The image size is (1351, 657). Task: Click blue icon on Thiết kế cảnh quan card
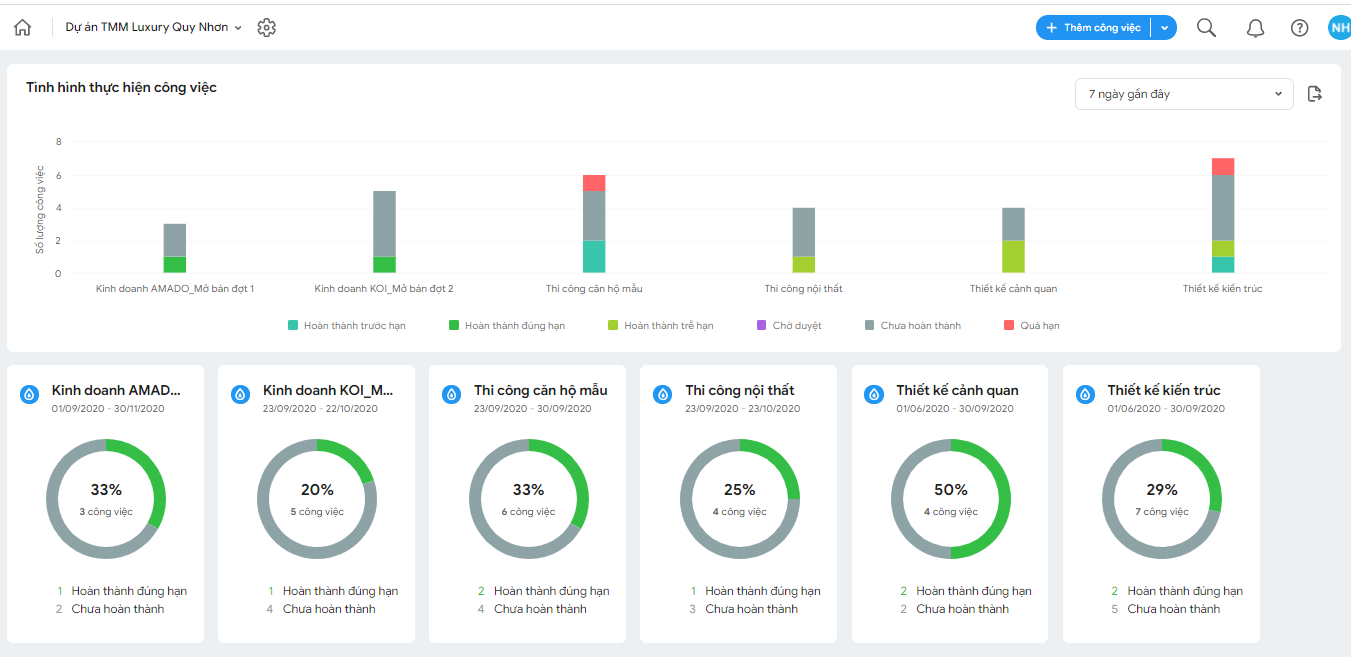[874, 395]
